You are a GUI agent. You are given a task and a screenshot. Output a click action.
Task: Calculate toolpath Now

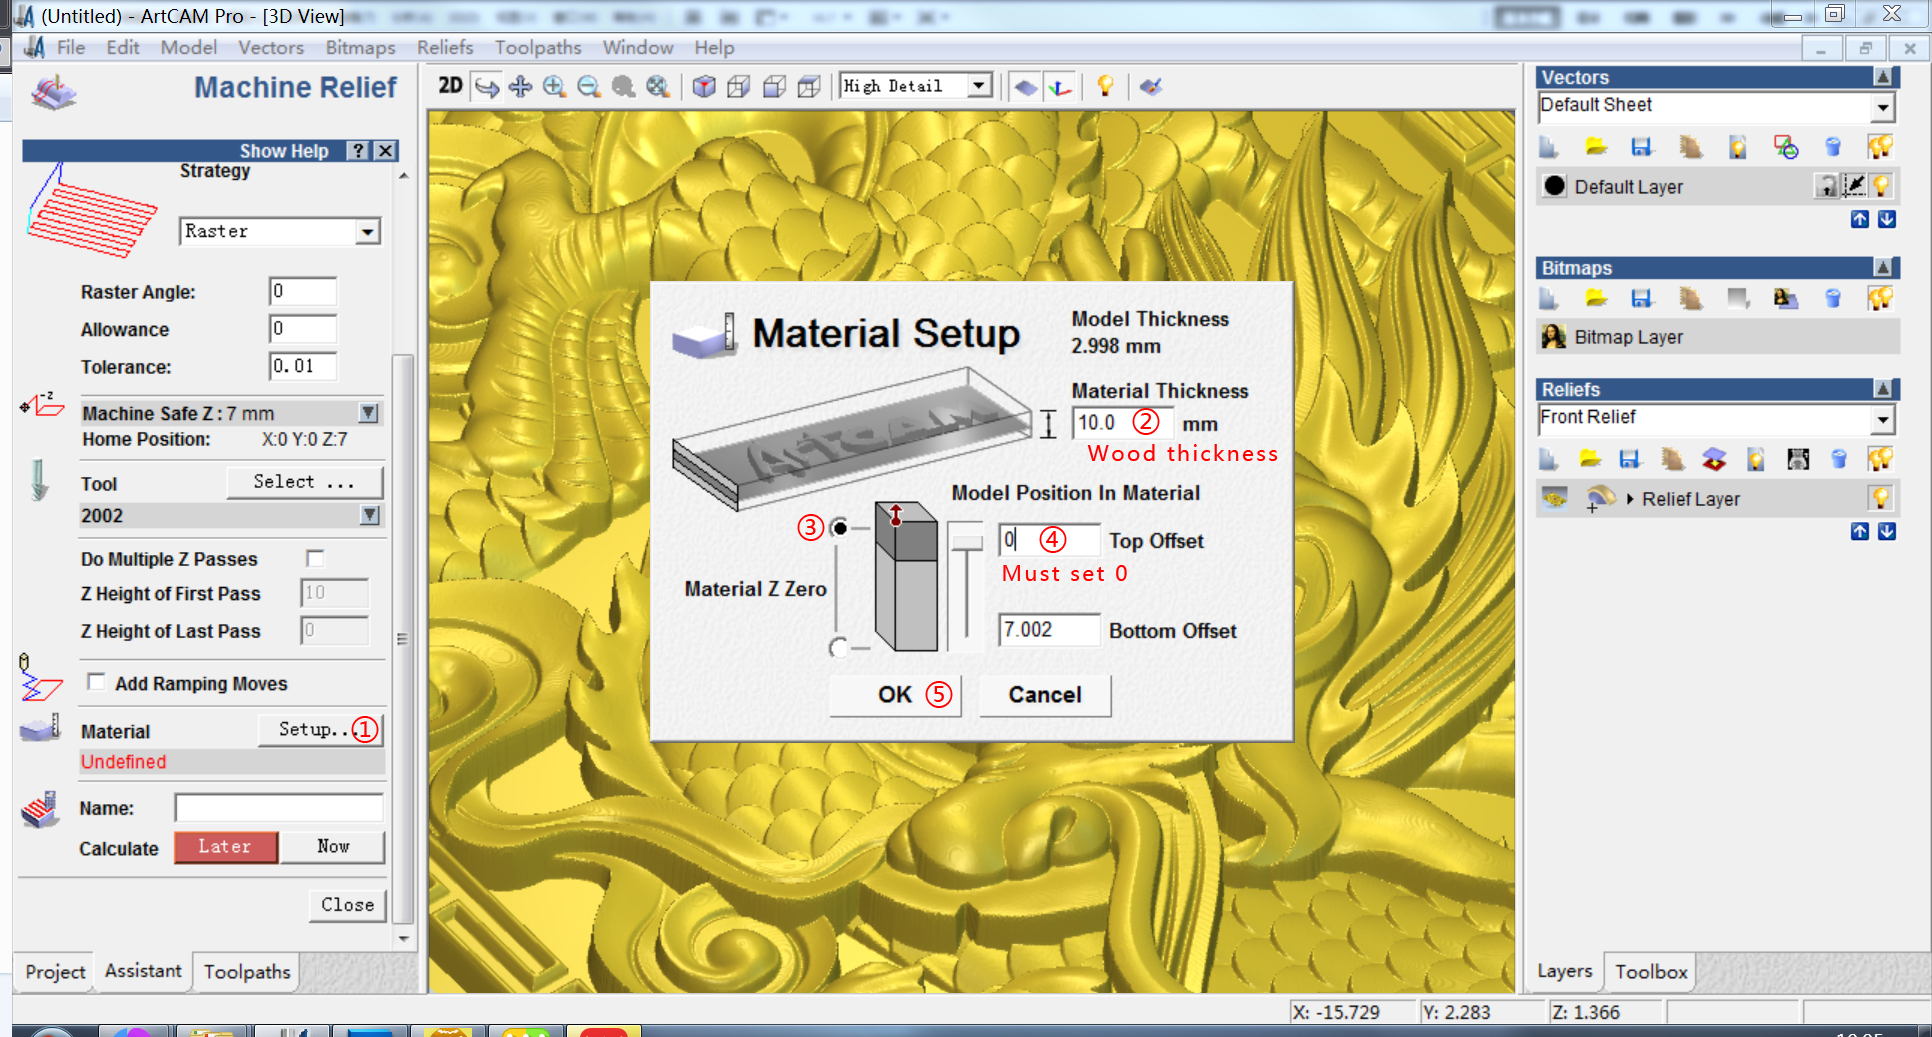[333, 846]
